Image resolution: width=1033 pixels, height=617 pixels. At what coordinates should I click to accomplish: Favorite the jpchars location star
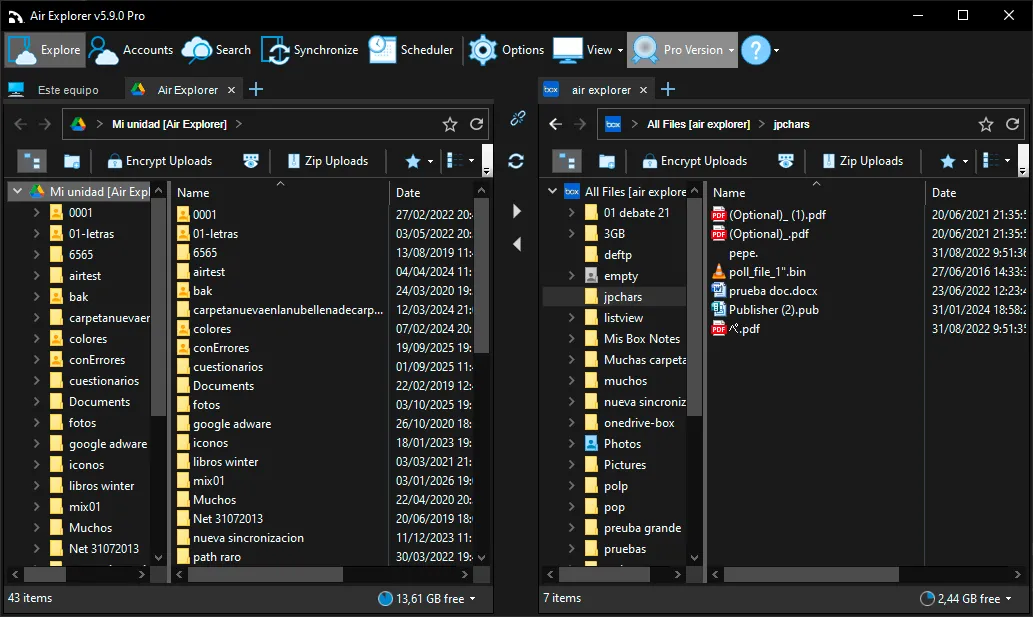click(986, 124)
